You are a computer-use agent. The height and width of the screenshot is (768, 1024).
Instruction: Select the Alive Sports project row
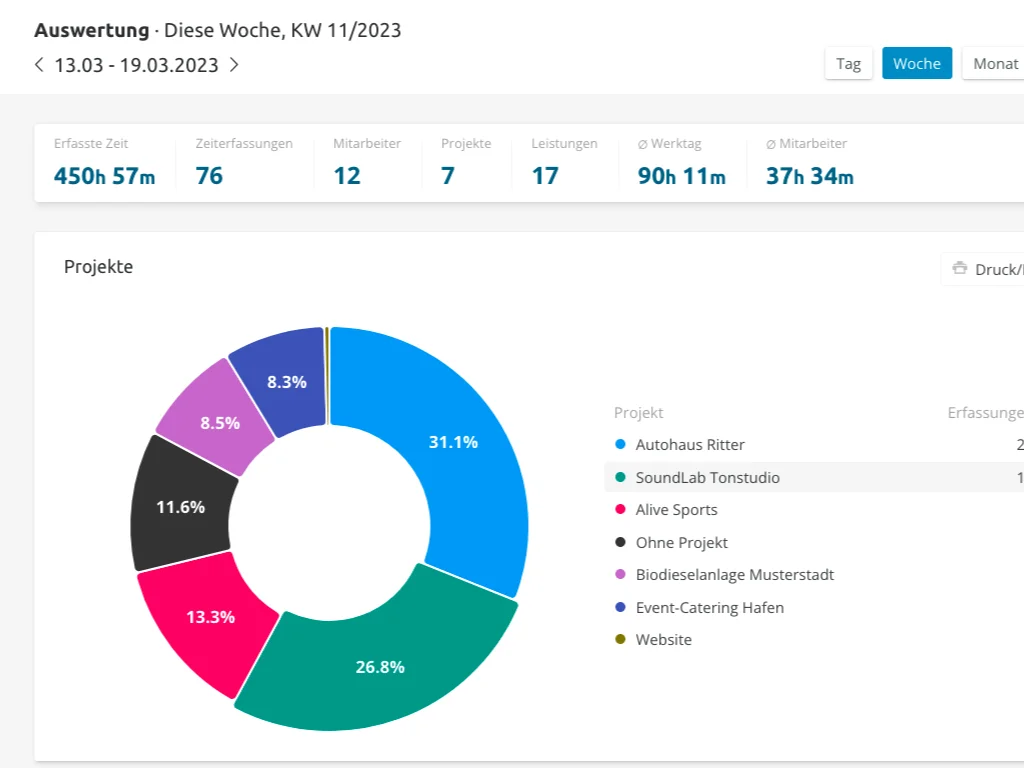pyautogui.click(x=814, y=509)
